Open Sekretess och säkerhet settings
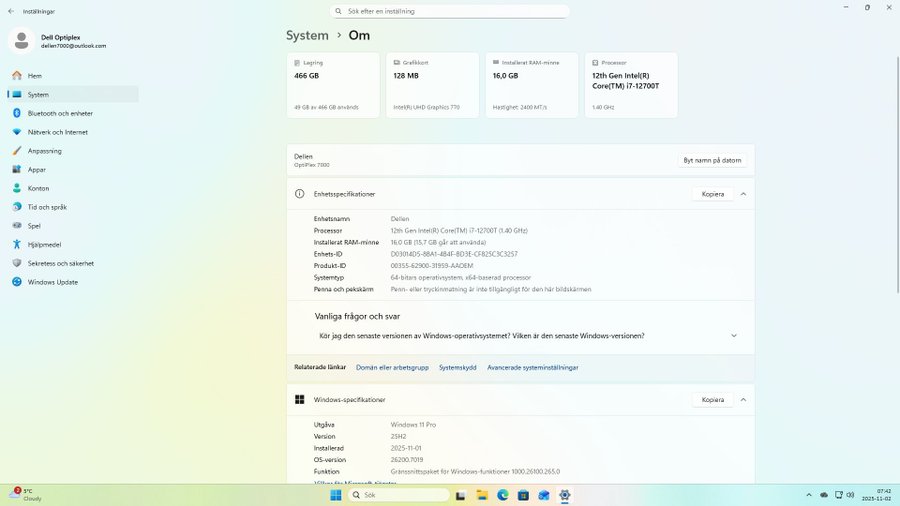The height and width of the screenshot is (506, 900). point(60,263)
